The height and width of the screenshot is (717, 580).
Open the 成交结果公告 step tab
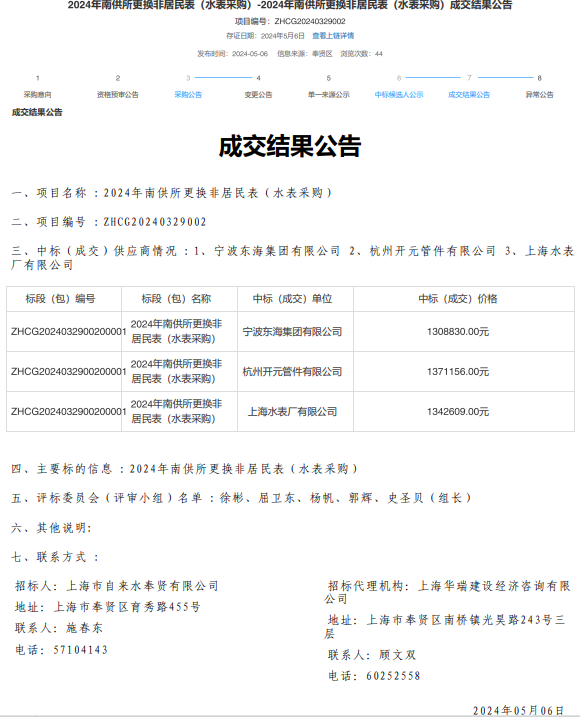point(469,95)
